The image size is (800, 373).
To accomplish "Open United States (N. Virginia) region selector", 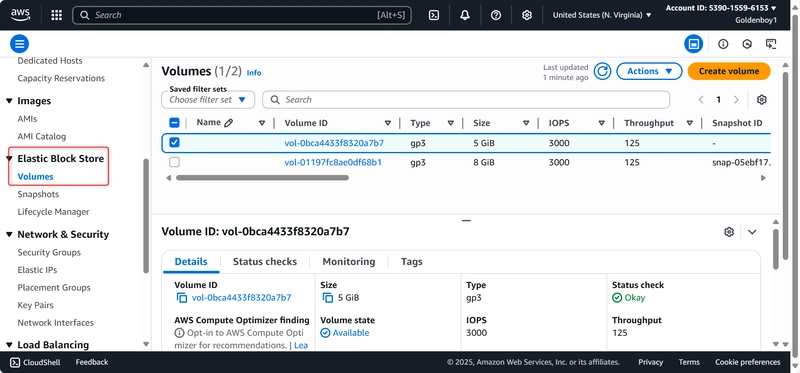I will pyautogui.click(x=602, y=15).
